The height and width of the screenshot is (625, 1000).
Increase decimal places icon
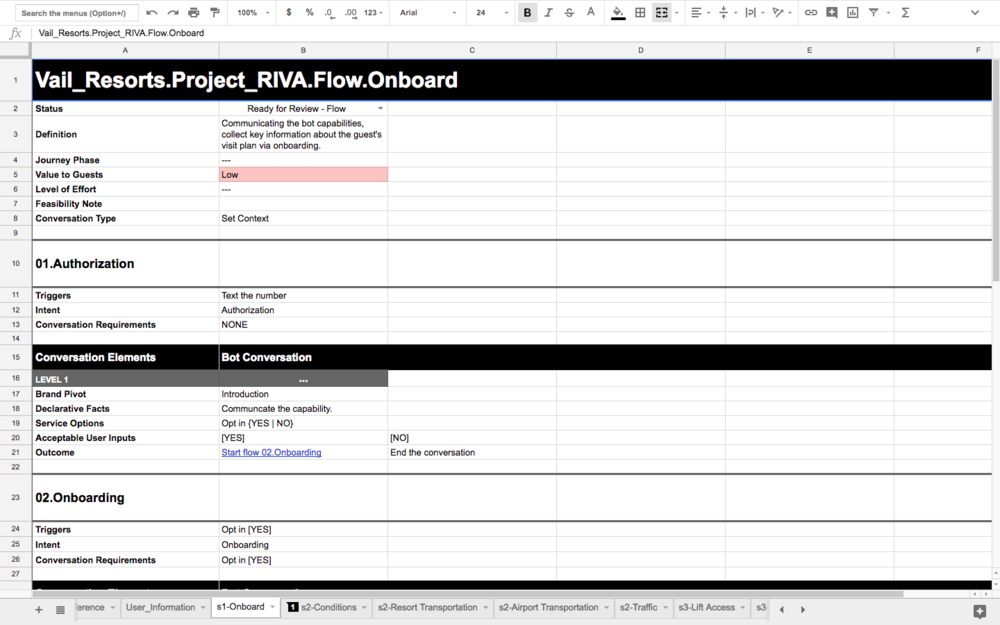coord(350,13)
